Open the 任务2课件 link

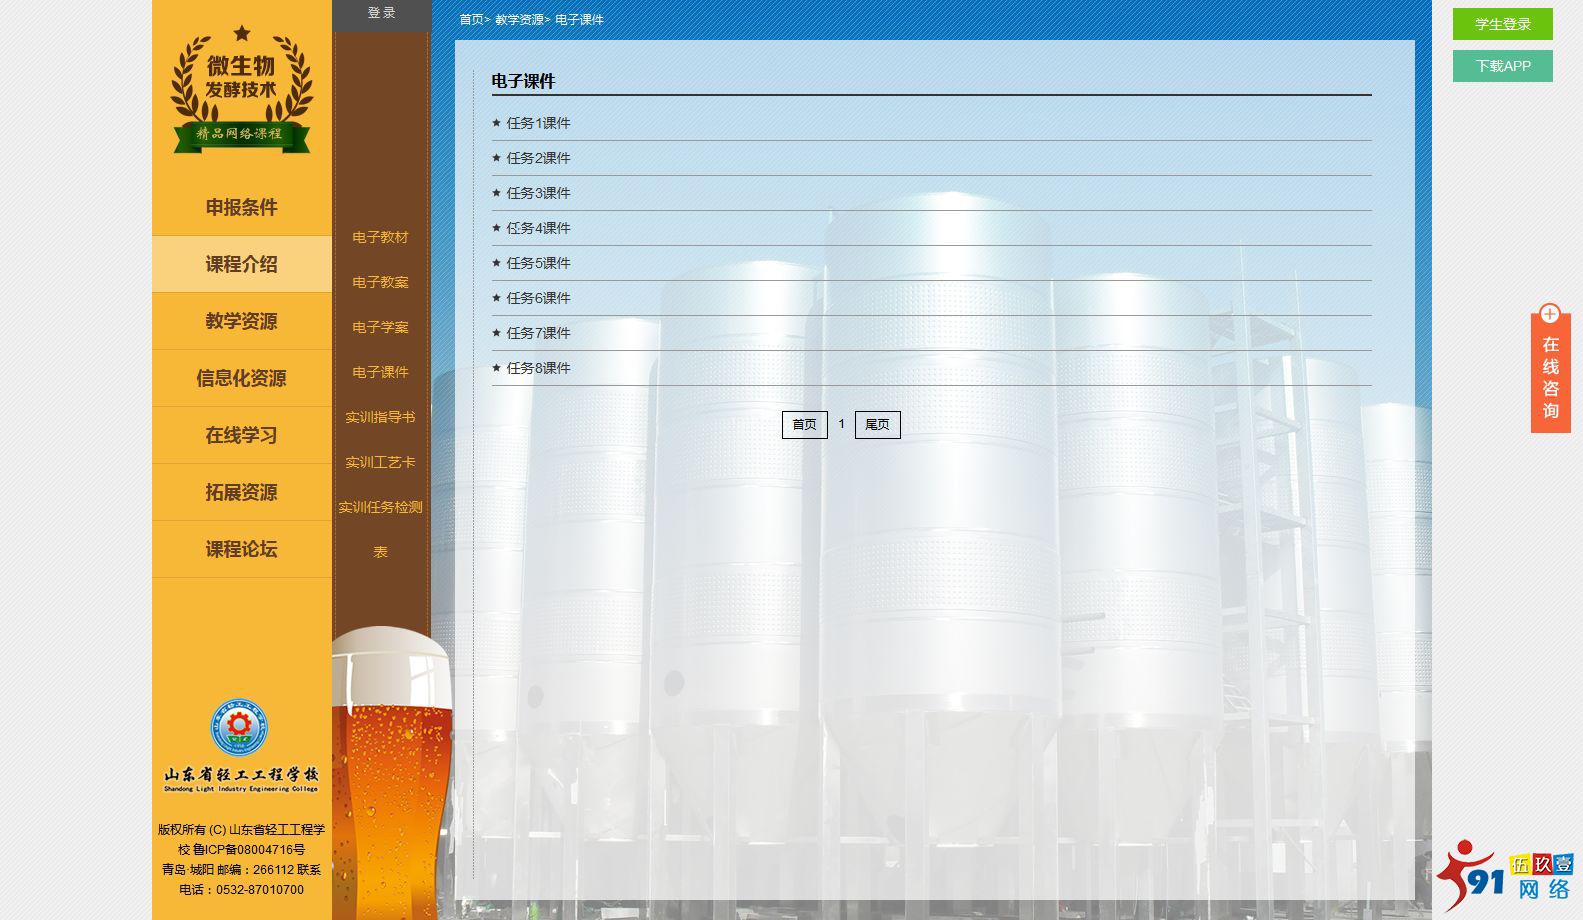(x=538, y=158)
